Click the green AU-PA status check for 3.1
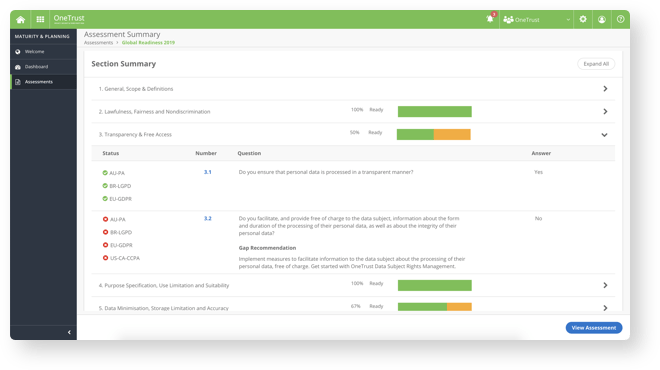Screen dimensions: 660x370 [105, 173]
